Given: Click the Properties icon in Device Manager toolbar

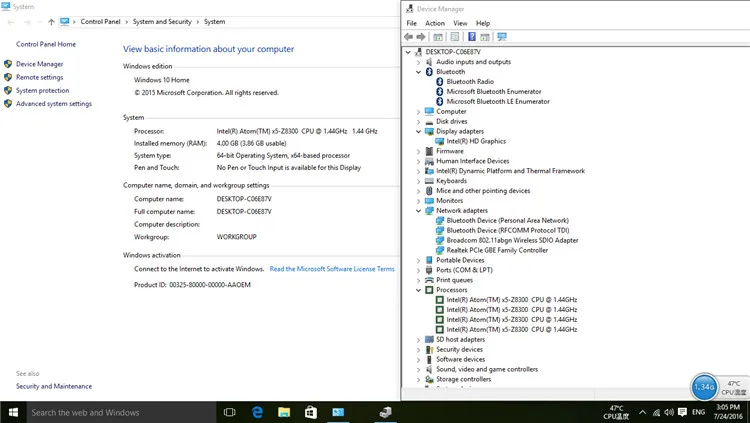Looking at the screenshot, I should (x=454, y=37).
